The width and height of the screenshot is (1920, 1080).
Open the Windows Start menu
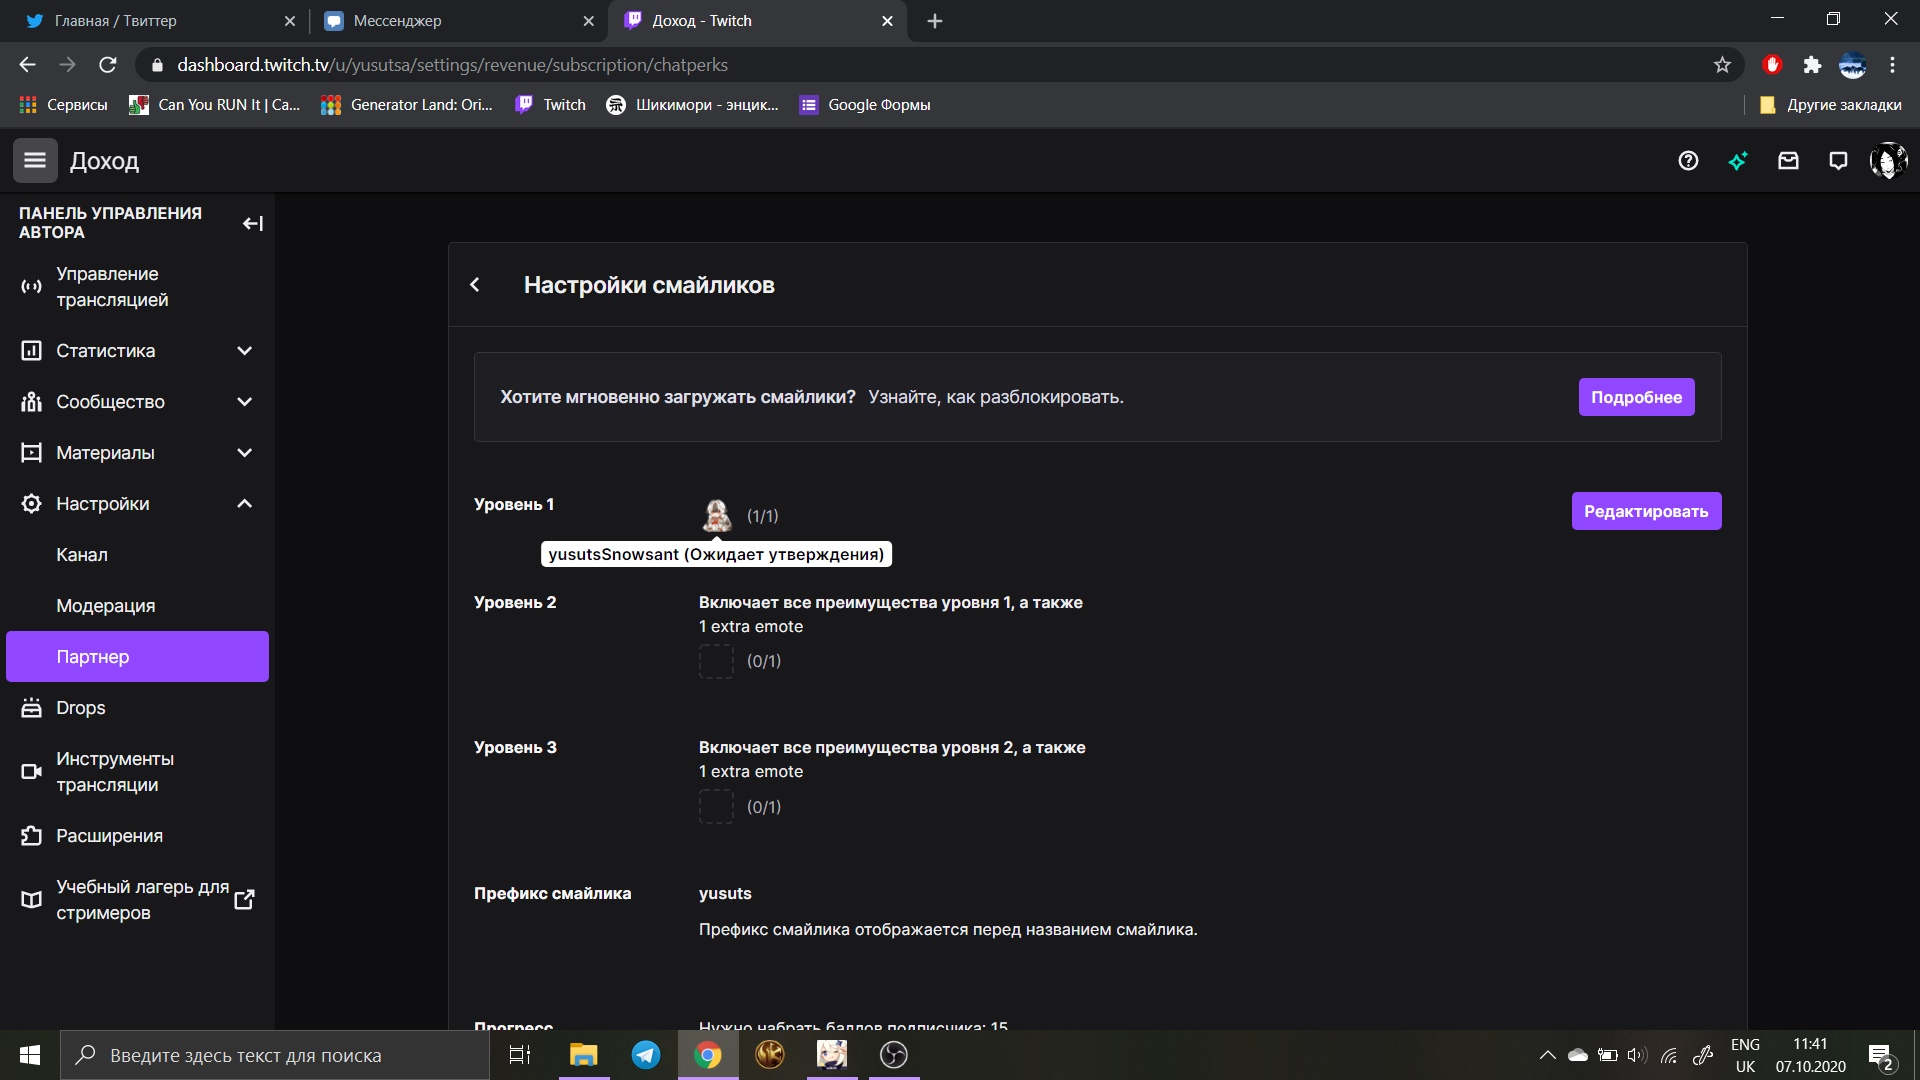pos(30,1055)
